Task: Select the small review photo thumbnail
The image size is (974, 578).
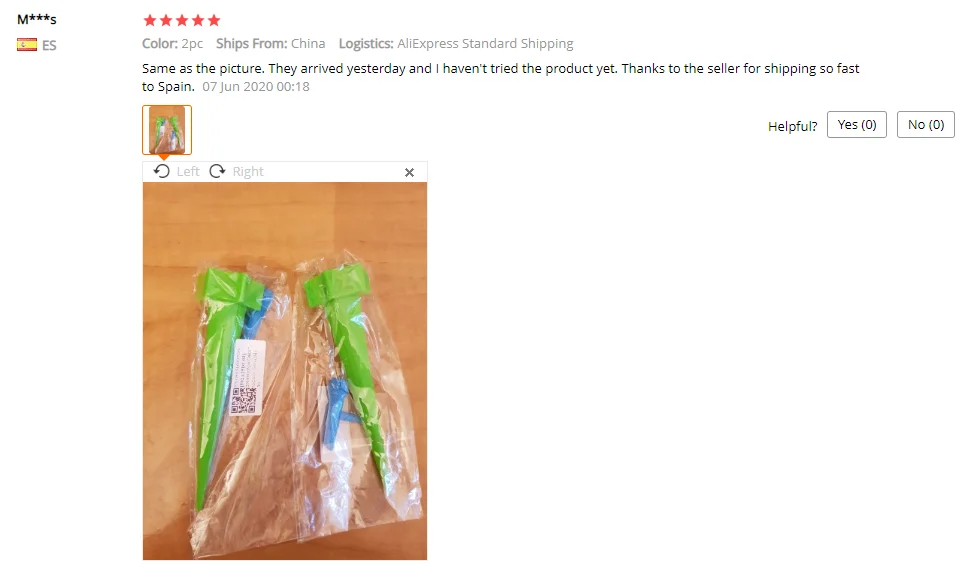Action: tap(166, 129)
